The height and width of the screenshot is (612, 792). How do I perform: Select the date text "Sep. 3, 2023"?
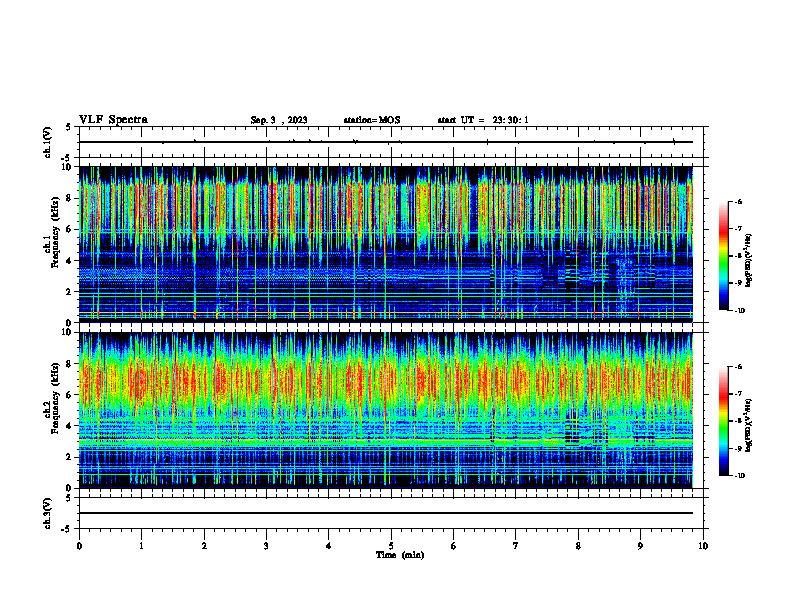tap(279, 120)
